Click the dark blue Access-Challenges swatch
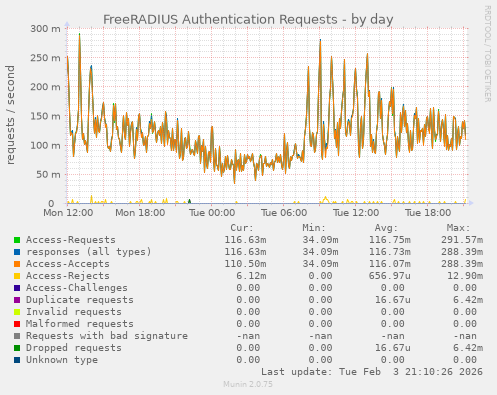This screenshot has width=497, height=395. (17, 288)
